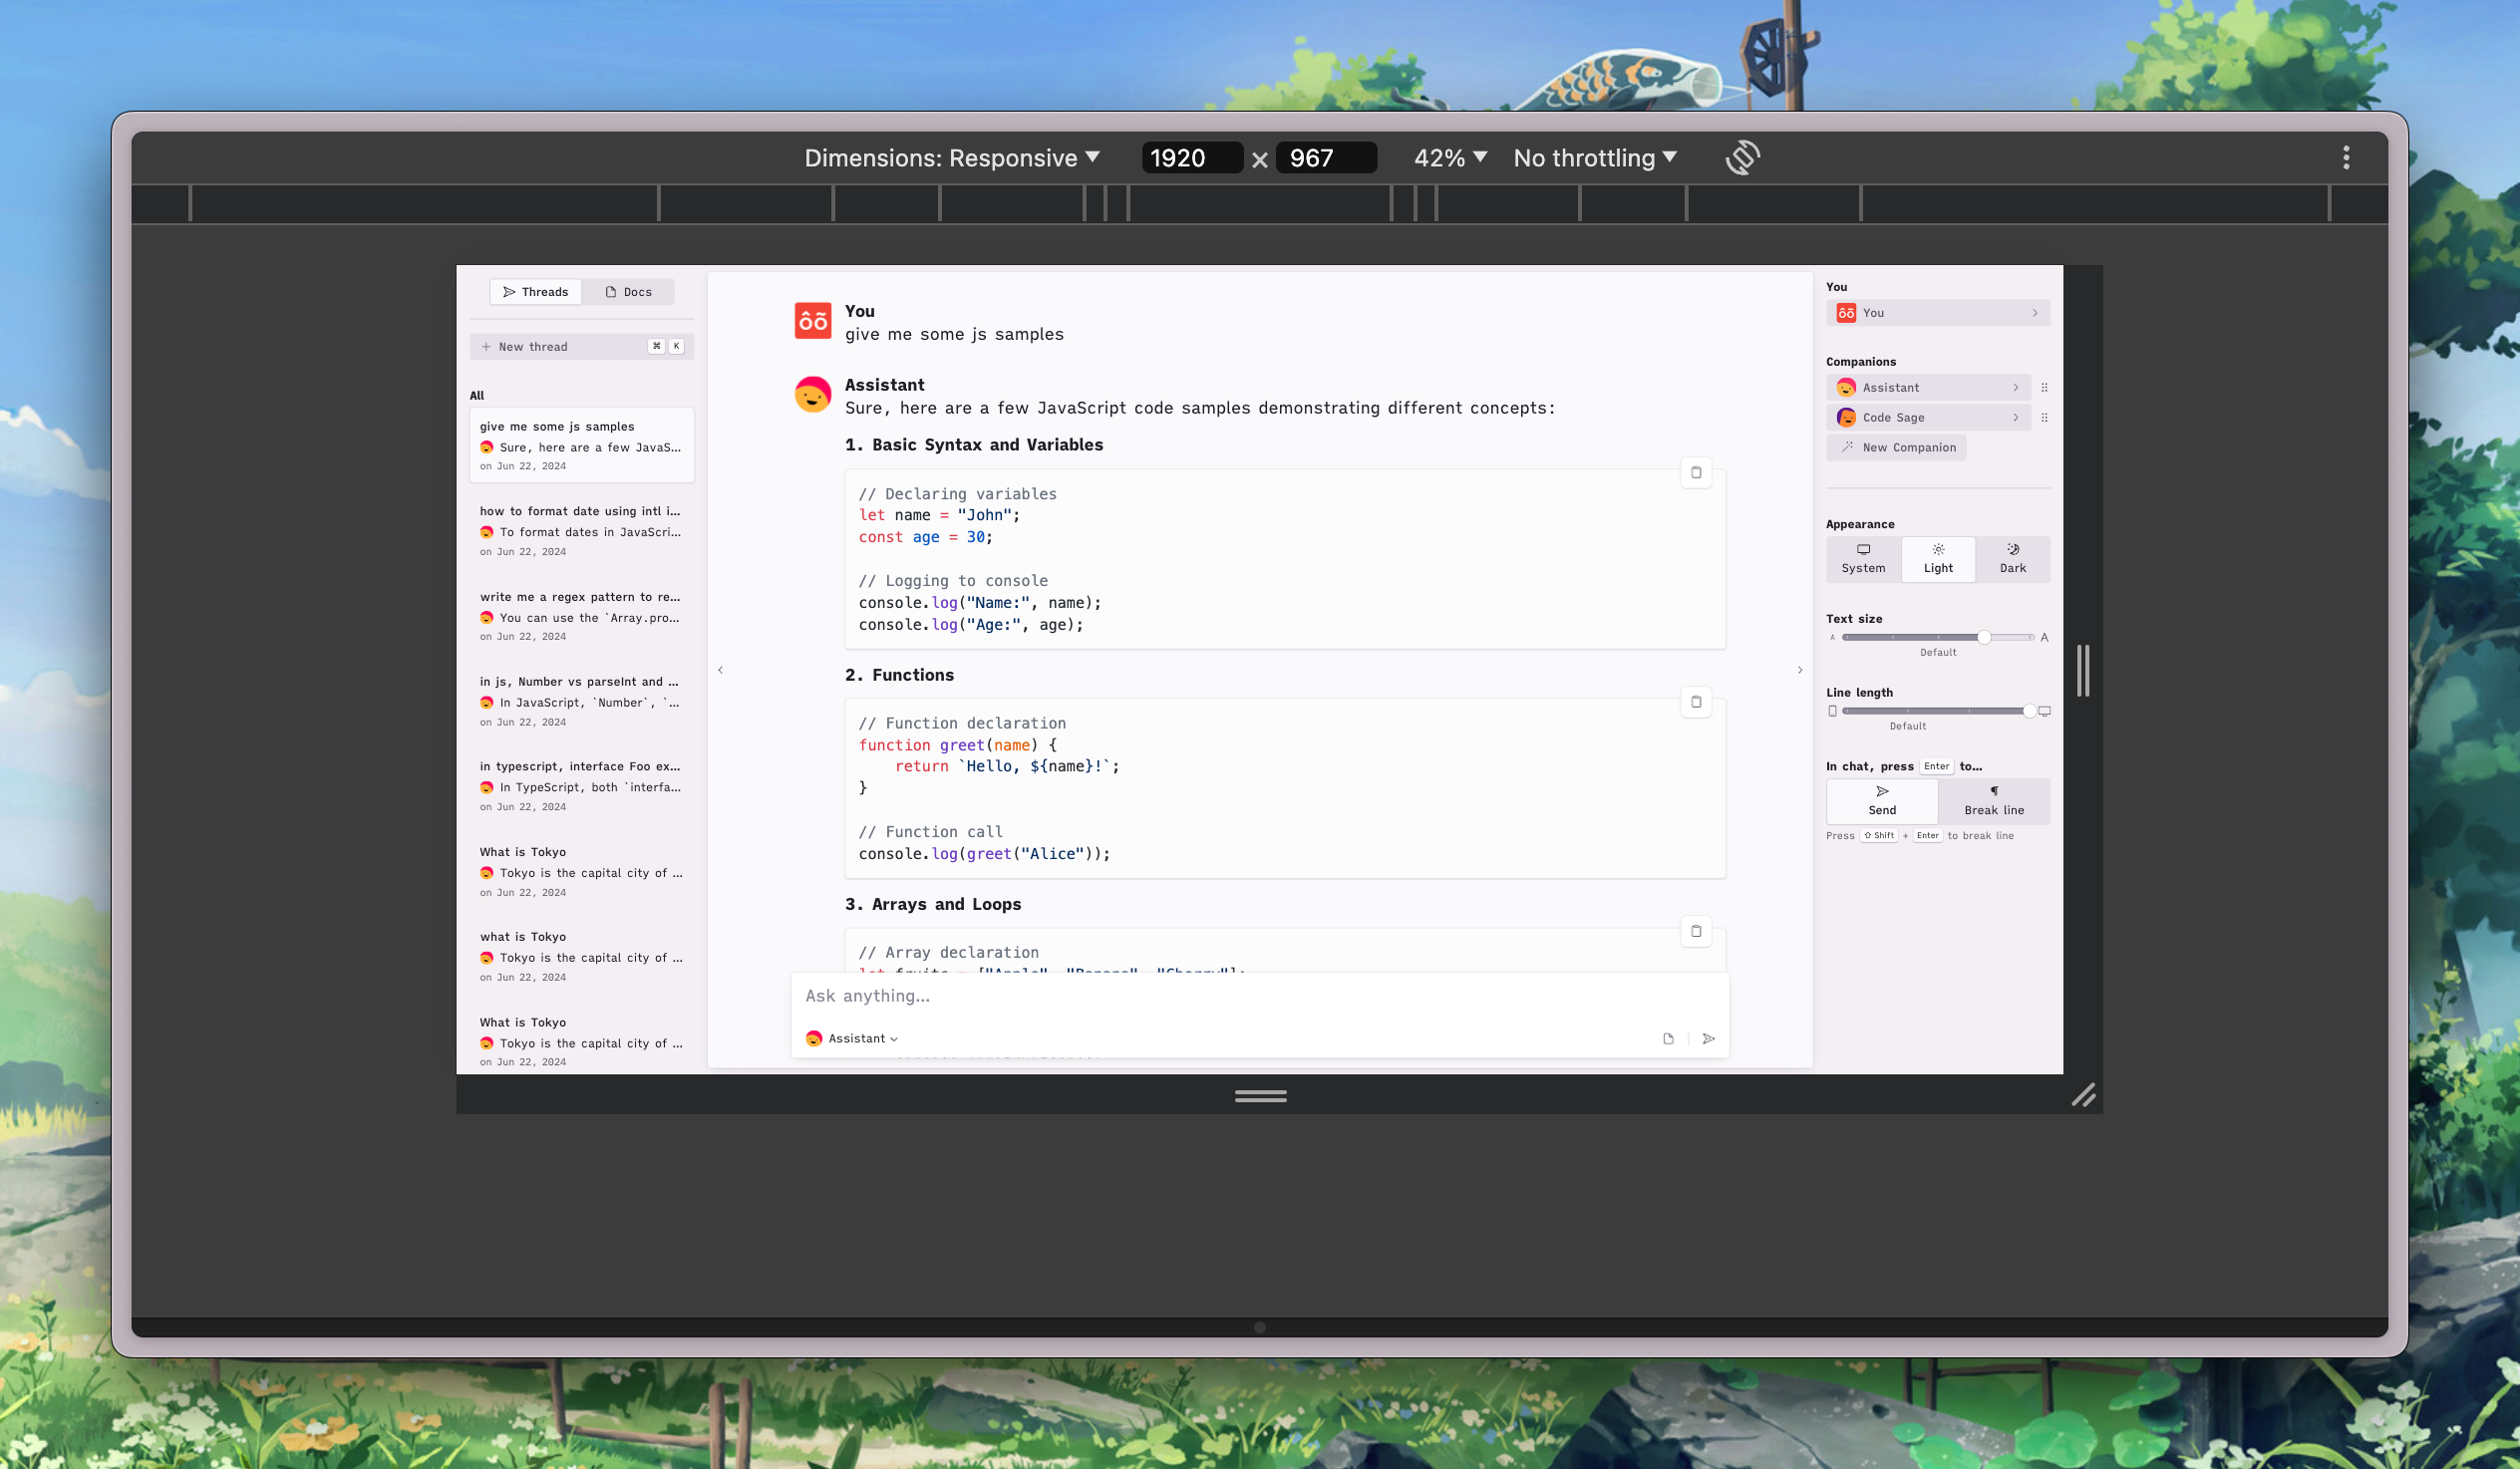Click the small page icon beside Line length slider
This screenshot has width=2520, height=1469.
click(x=1832, y=711)
